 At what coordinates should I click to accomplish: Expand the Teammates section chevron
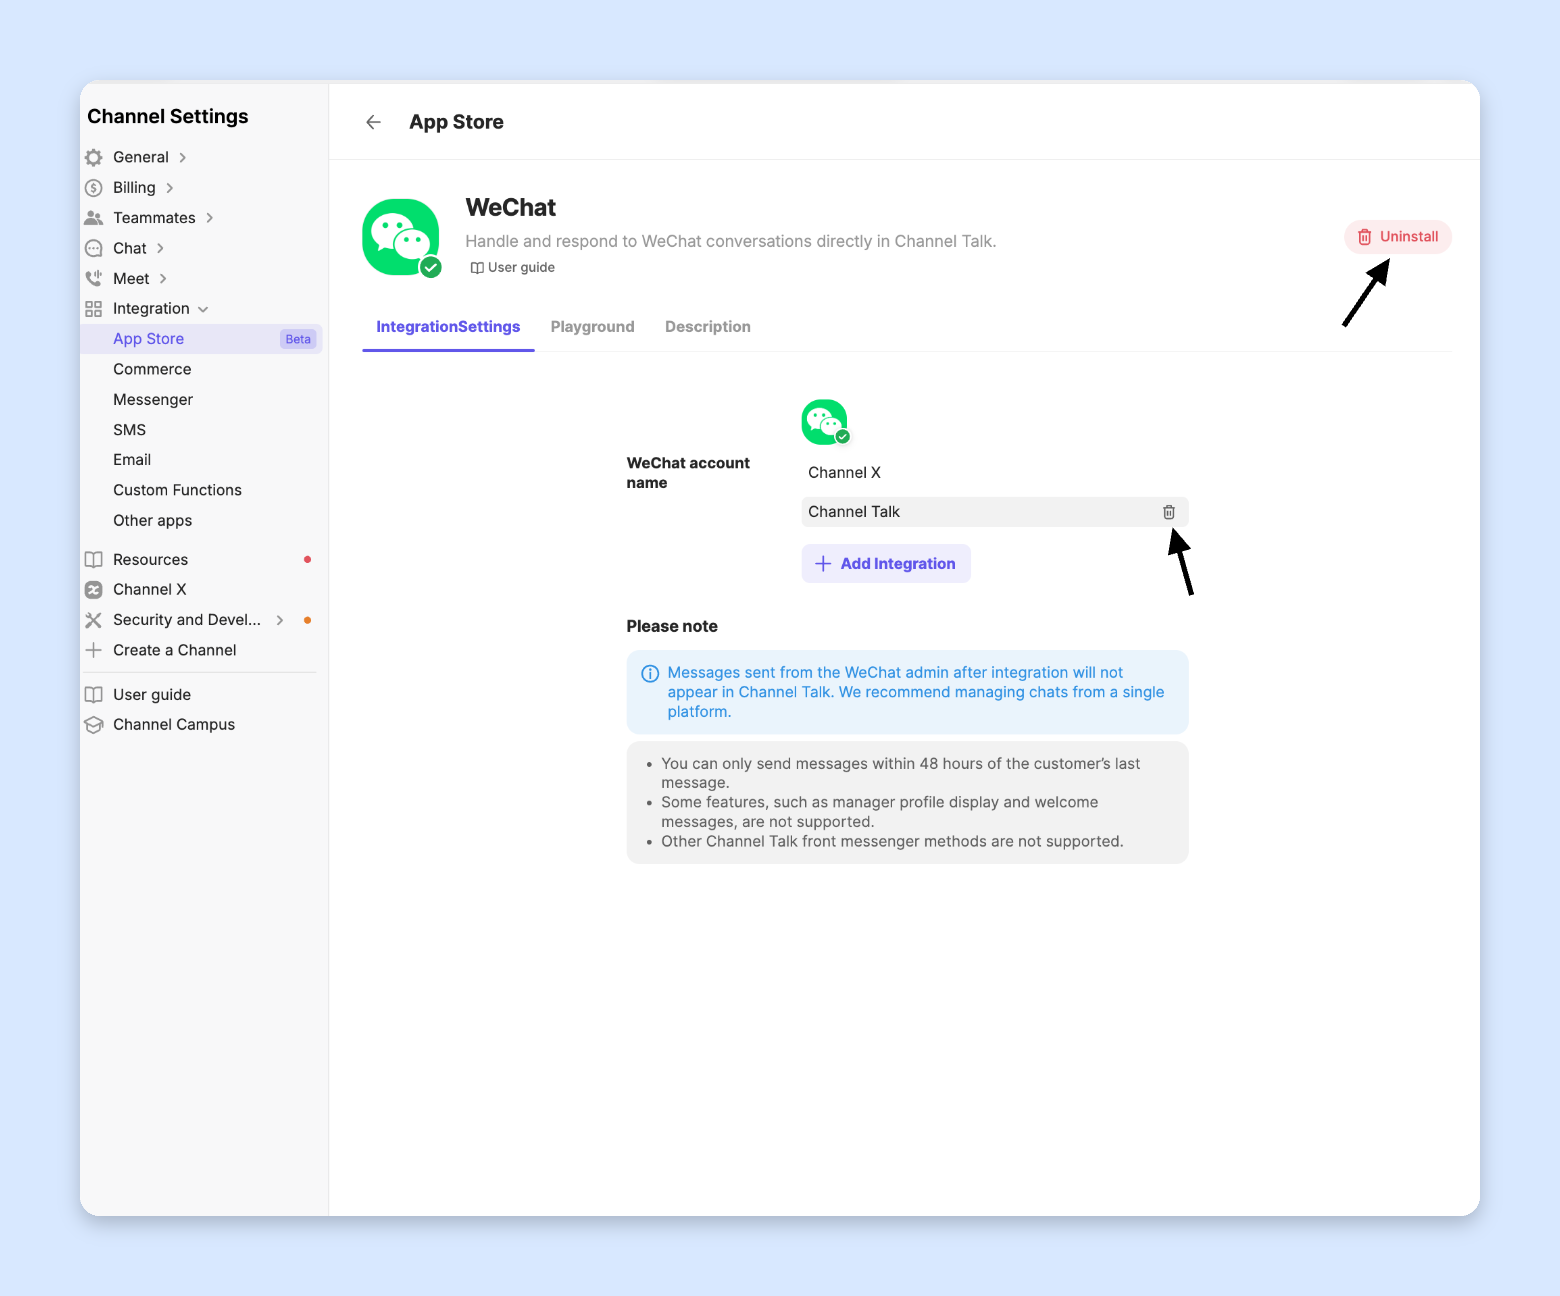[x=210, y=218]
